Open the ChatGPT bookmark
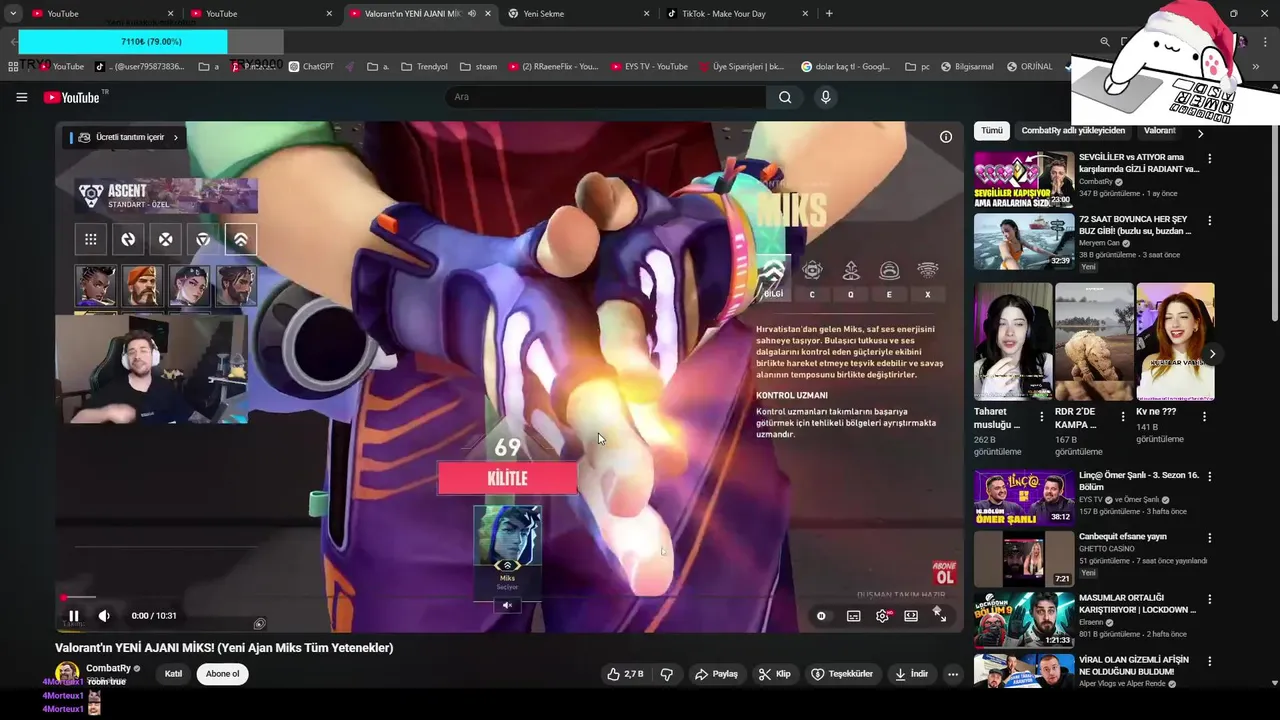Image resolution: width=1280 pixels, height=720 pixels. coord(311,67)
